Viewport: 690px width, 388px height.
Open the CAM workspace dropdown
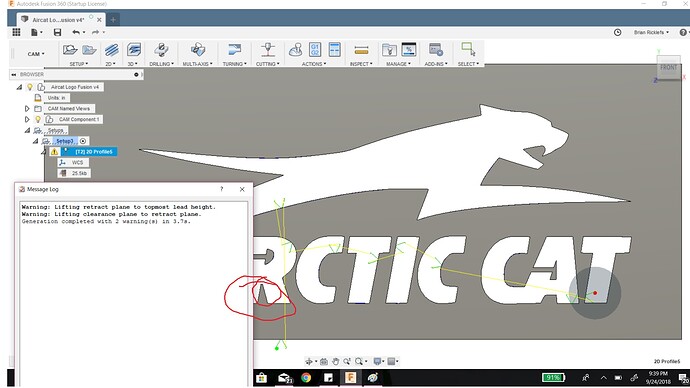[x=35, y=54]
